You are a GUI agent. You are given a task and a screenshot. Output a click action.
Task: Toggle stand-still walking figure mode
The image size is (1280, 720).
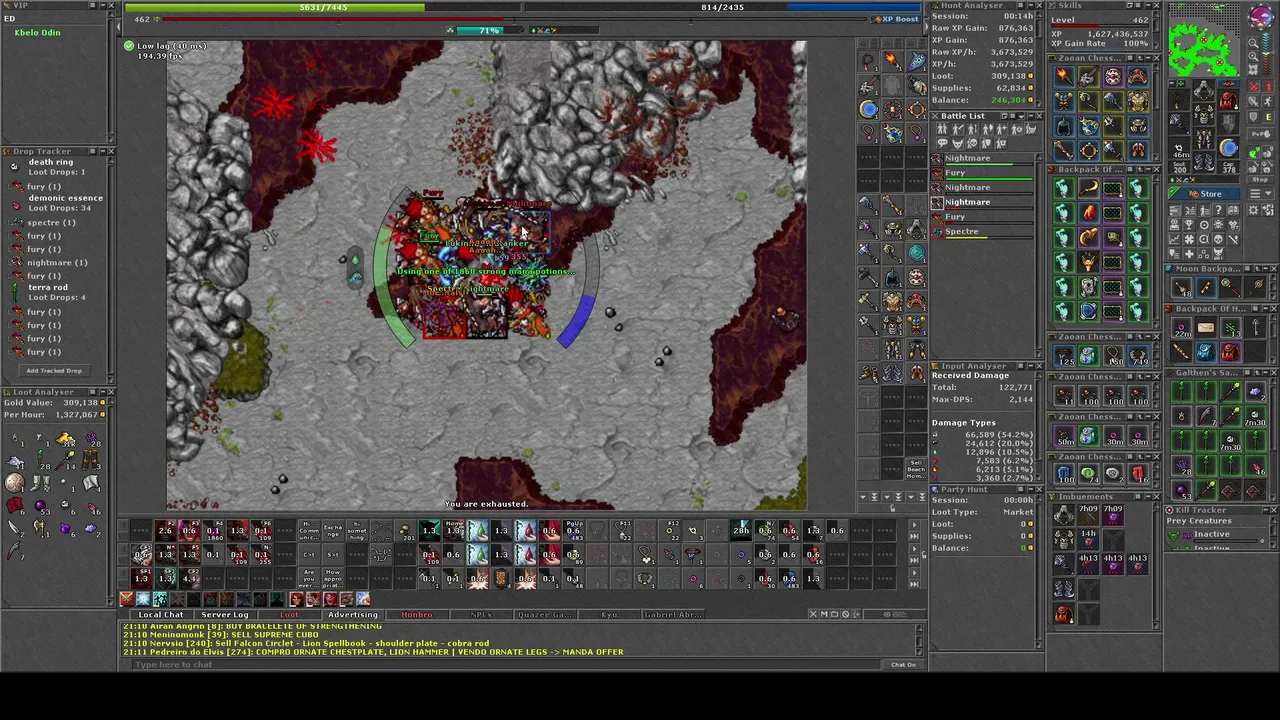(1268, 101)
